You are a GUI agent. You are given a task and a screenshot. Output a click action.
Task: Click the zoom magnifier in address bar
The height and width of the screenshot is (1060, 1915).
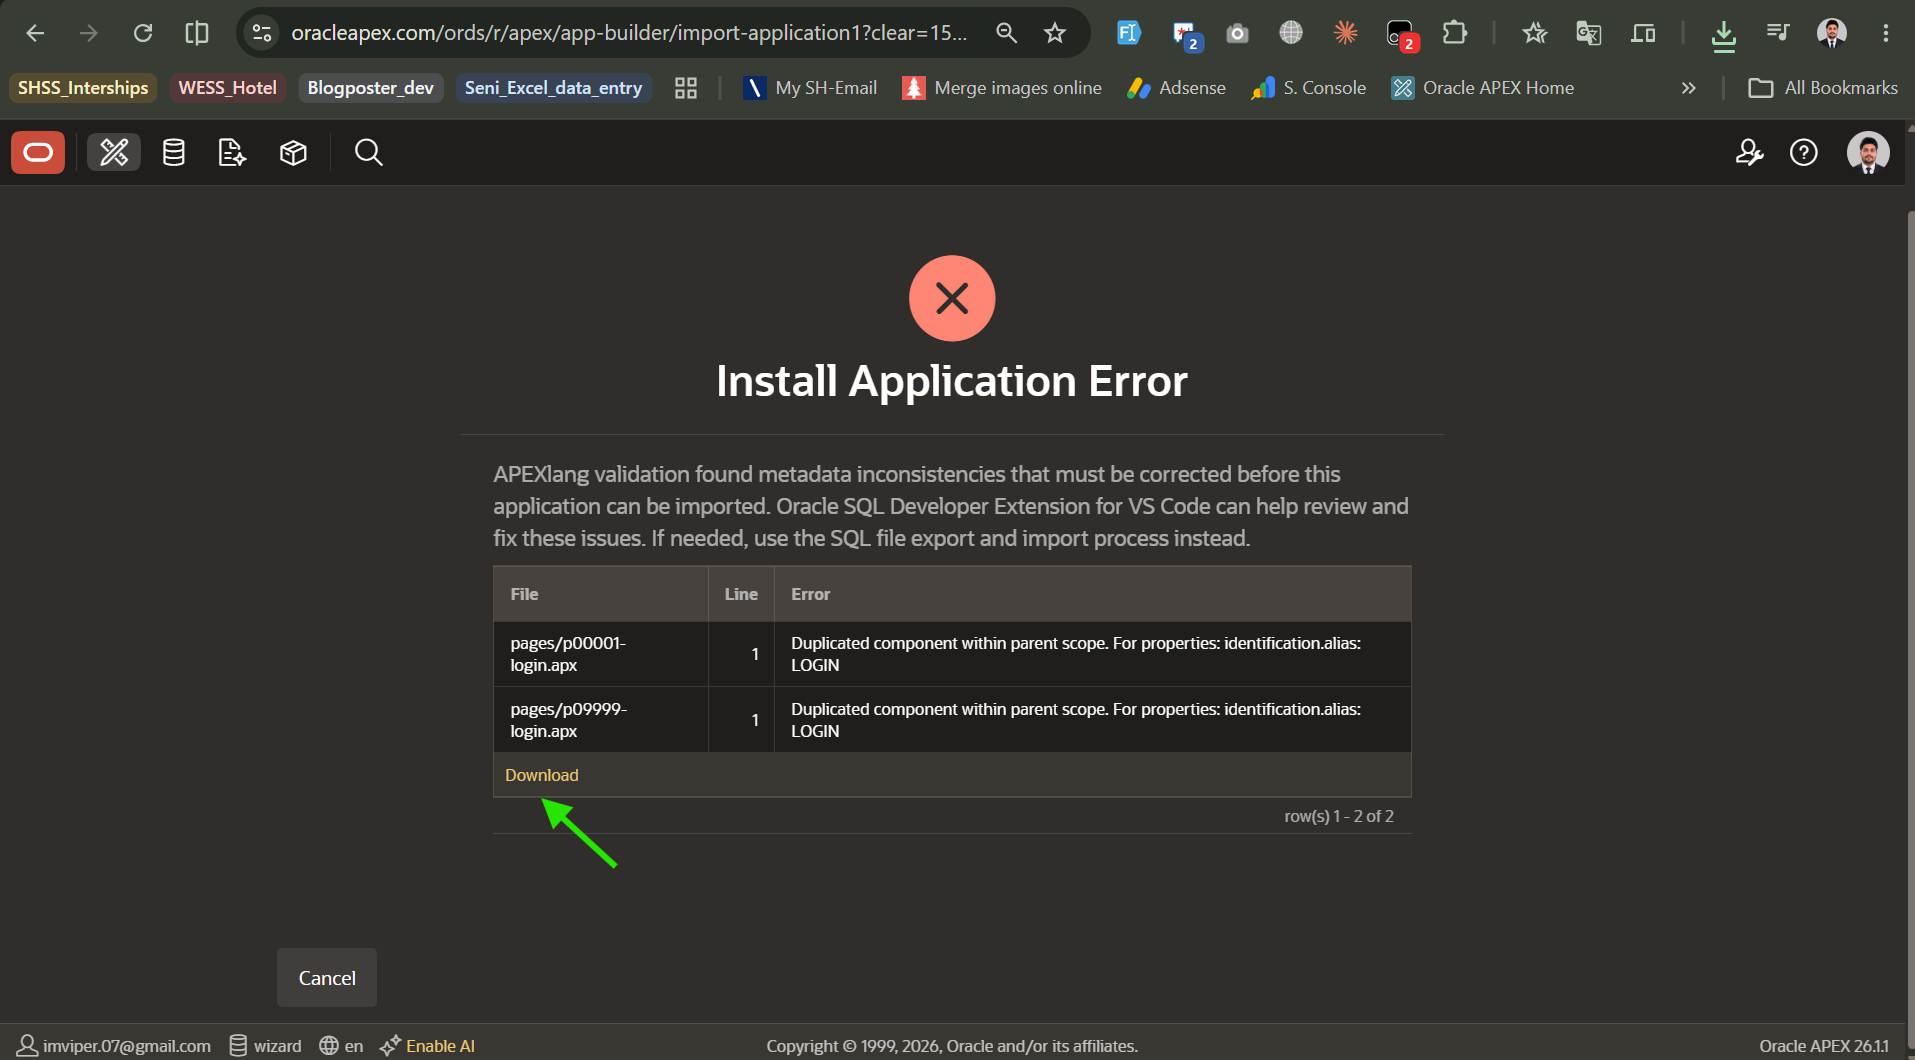coord(1007,33)
